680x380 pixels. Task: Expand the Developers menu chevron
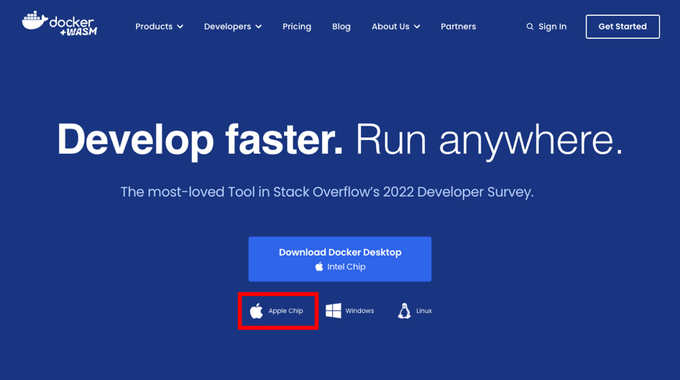(x=258, y=27)
